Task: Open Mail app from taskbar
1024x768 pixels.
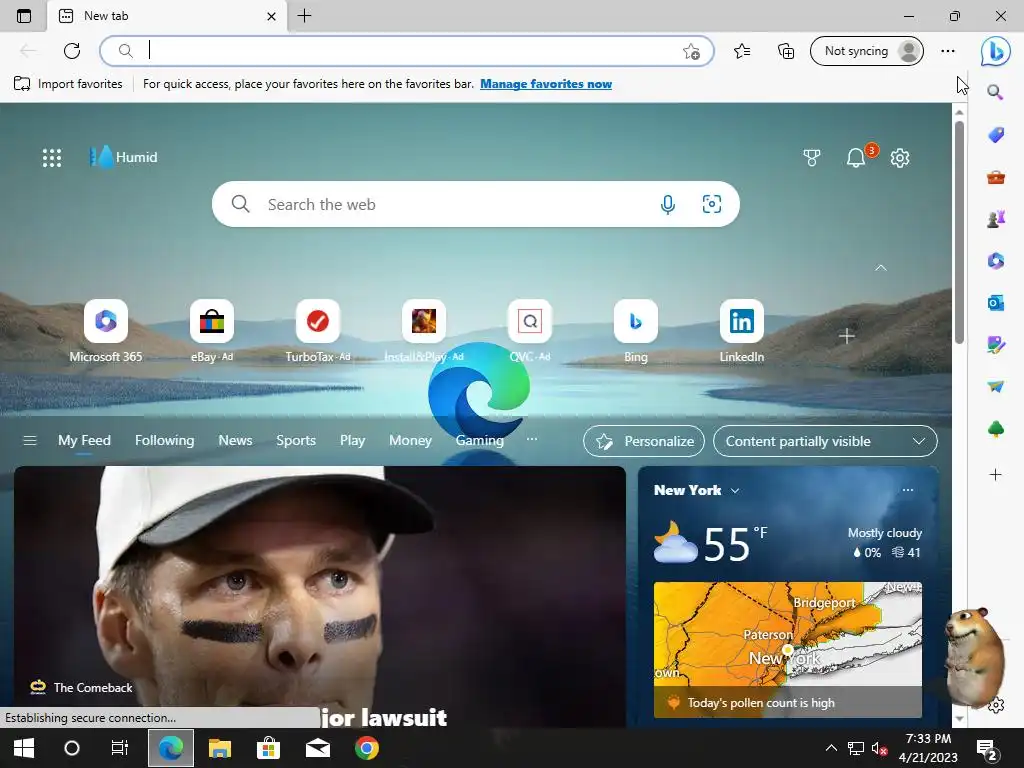Action: coord(317,748)
